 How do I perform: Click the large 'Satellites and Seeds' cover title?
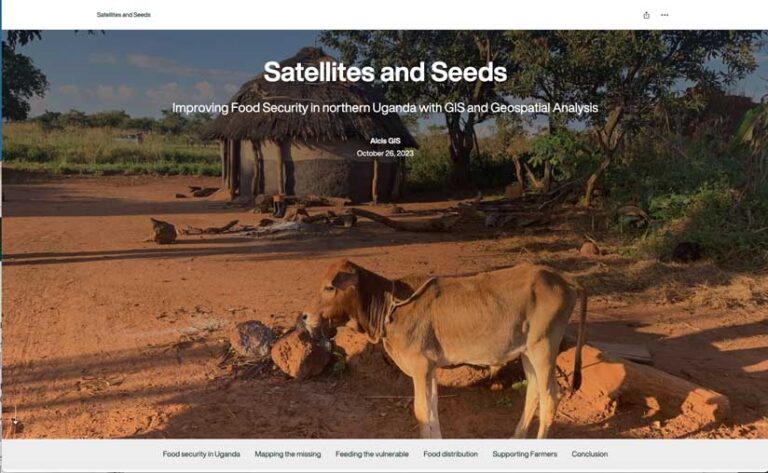[385, 72]
